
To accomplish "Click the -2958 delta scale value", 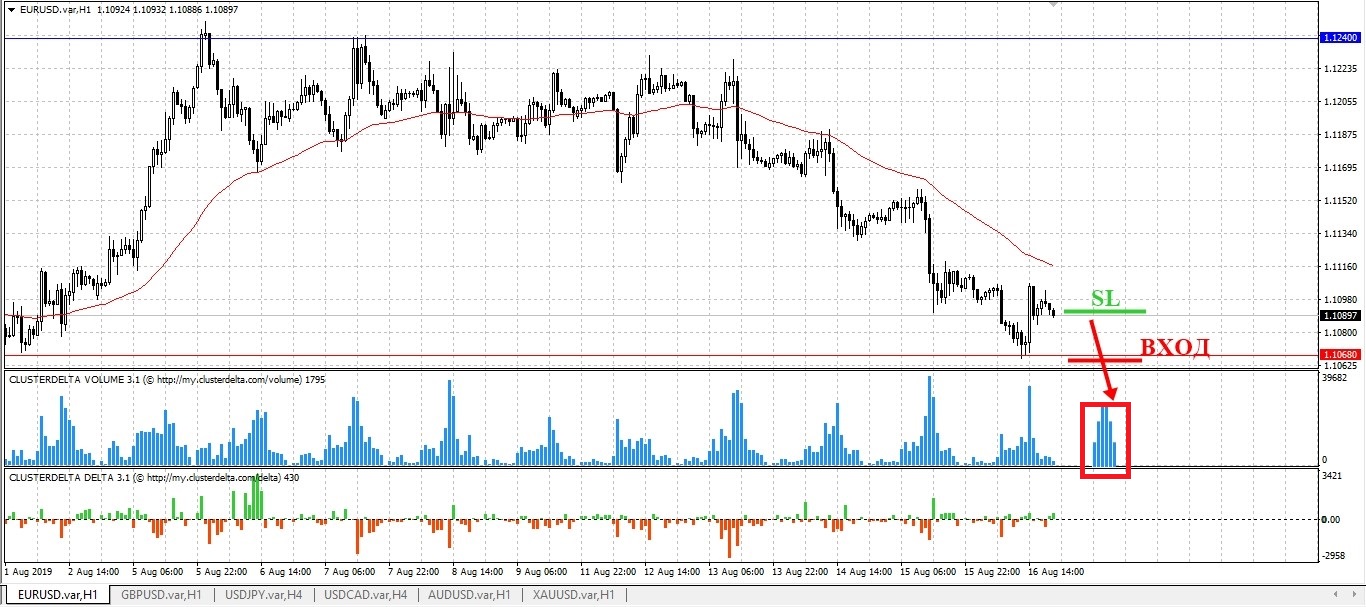I will click(1334, 555).
